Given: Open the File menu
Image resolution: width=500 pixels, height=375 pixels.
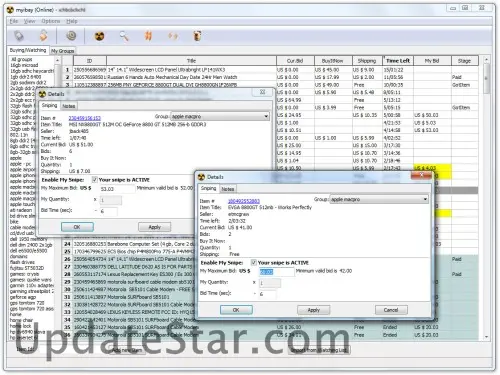Looking at the screenshot, I should tap(14, 21).
